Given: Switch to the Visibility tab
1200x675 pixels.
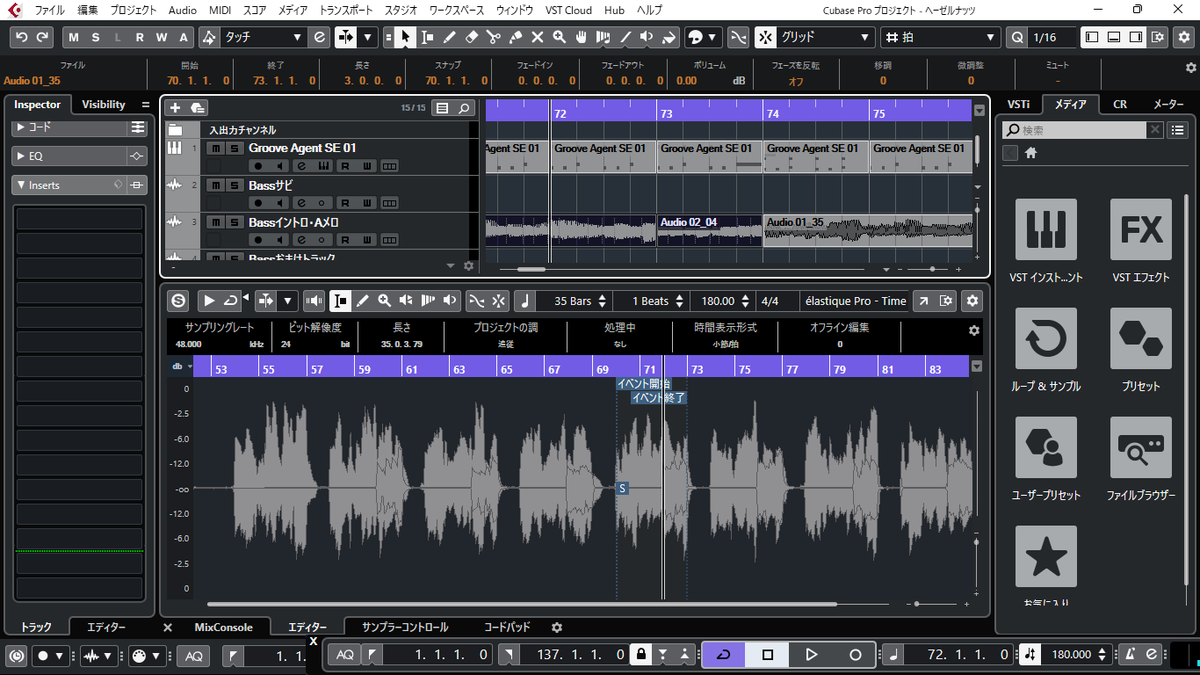Looking at the screenshot, I should 104,104.
